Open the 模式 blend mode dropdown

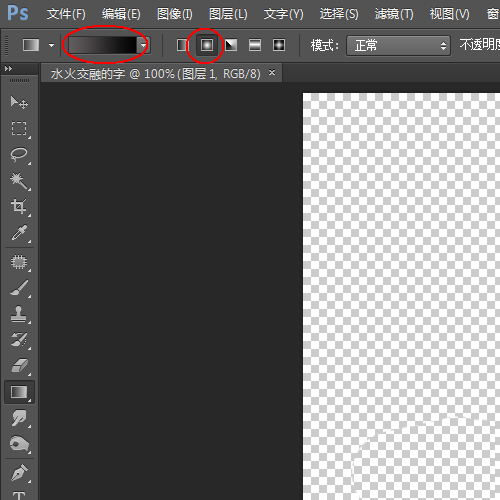(x=399, y=45)
